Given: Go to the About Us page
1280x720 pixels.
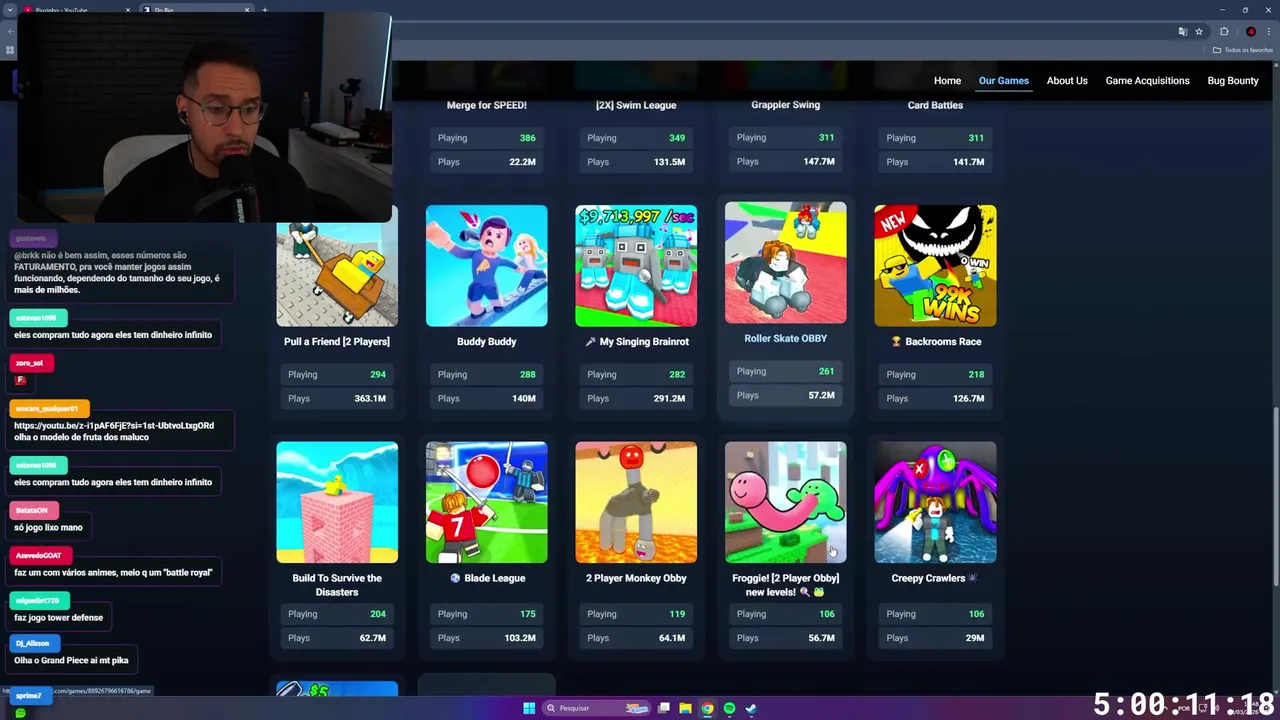Looking at the screenshot, I should [1067, 81].
